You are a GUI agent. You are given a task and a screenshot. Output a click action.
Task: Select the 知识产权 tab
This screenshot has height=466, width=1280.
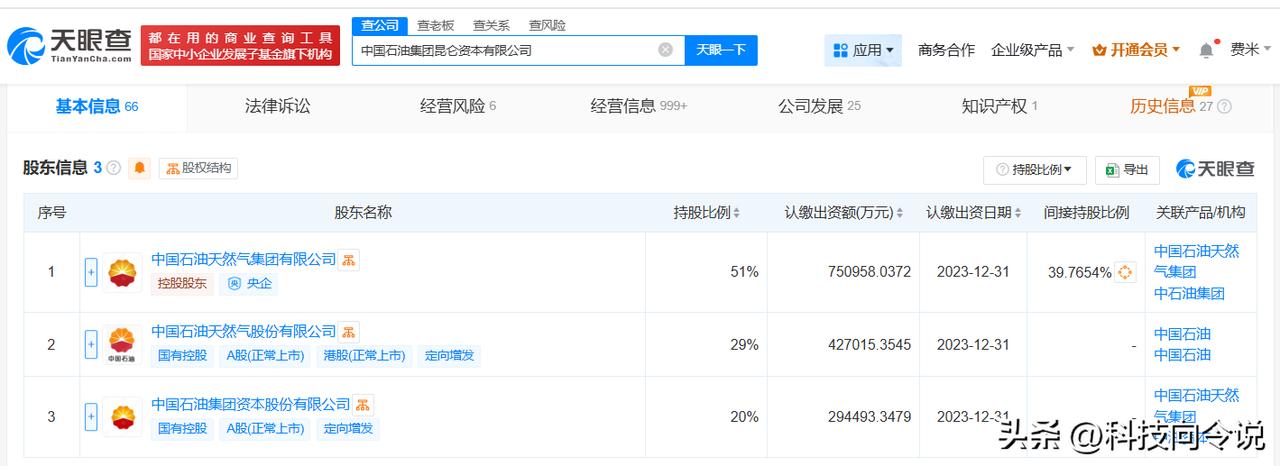pyautogui.click(x=999, y=106)
